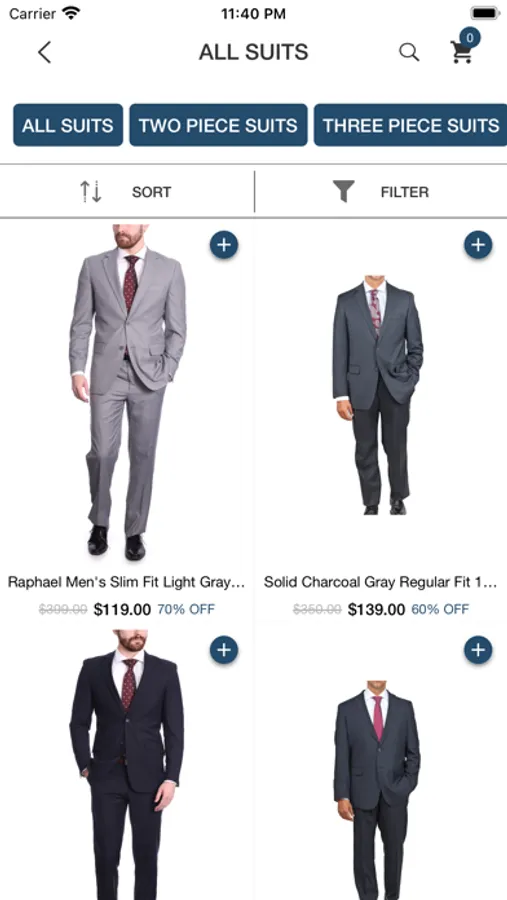Open the search magnifier icon
507x900 pixels.
[409, 52]
